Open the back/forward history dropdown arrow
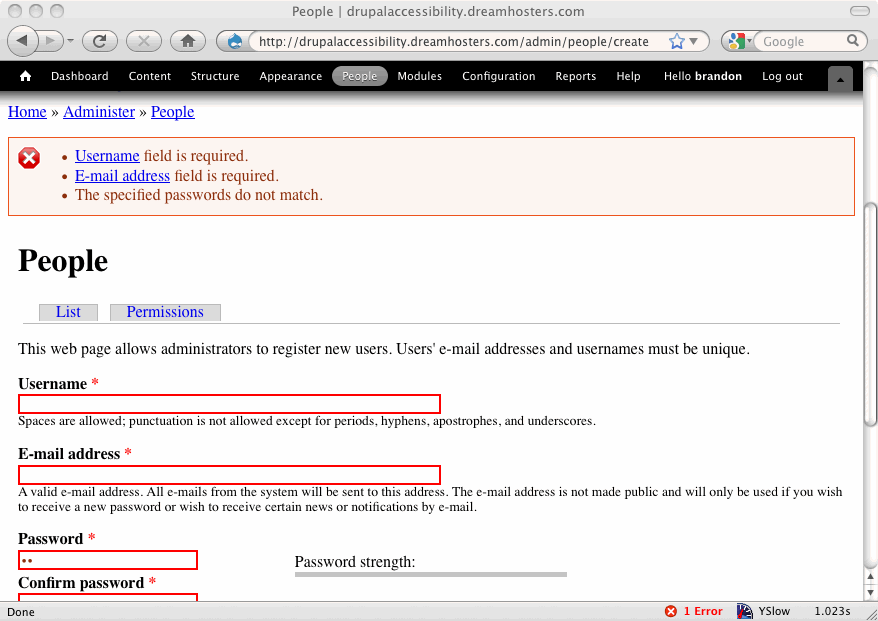This screenshot has height=621, width=878. pyautogui.click(x=70, y=41)
